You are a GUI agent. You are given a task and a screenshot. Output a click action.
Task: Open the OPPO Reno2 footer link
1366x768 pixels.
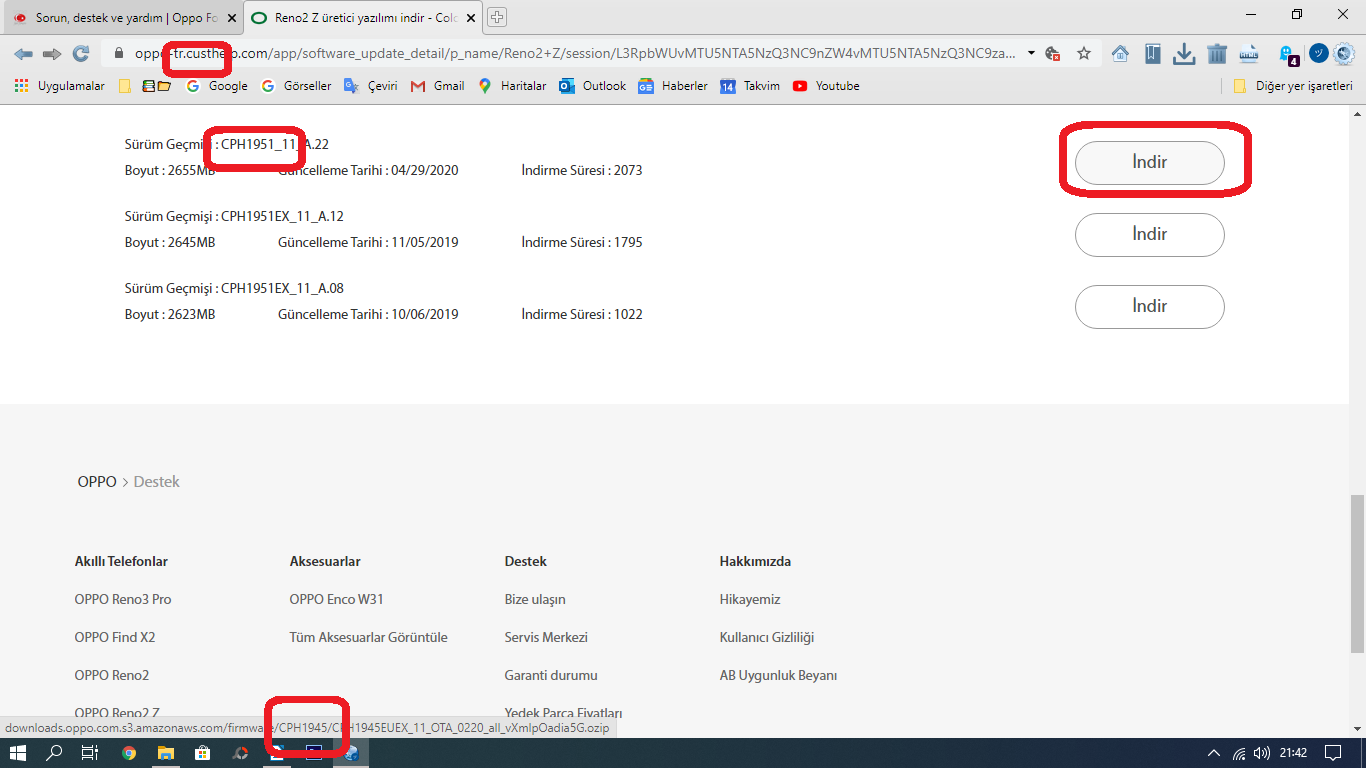112,675
